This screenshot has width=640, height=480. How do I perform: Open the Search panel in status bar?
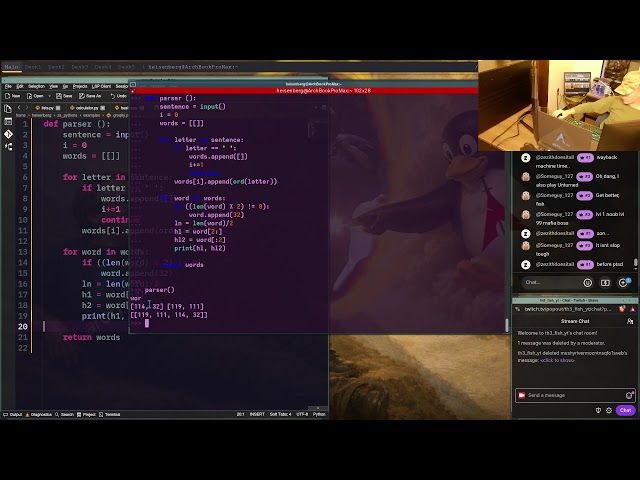coord(64,414)
